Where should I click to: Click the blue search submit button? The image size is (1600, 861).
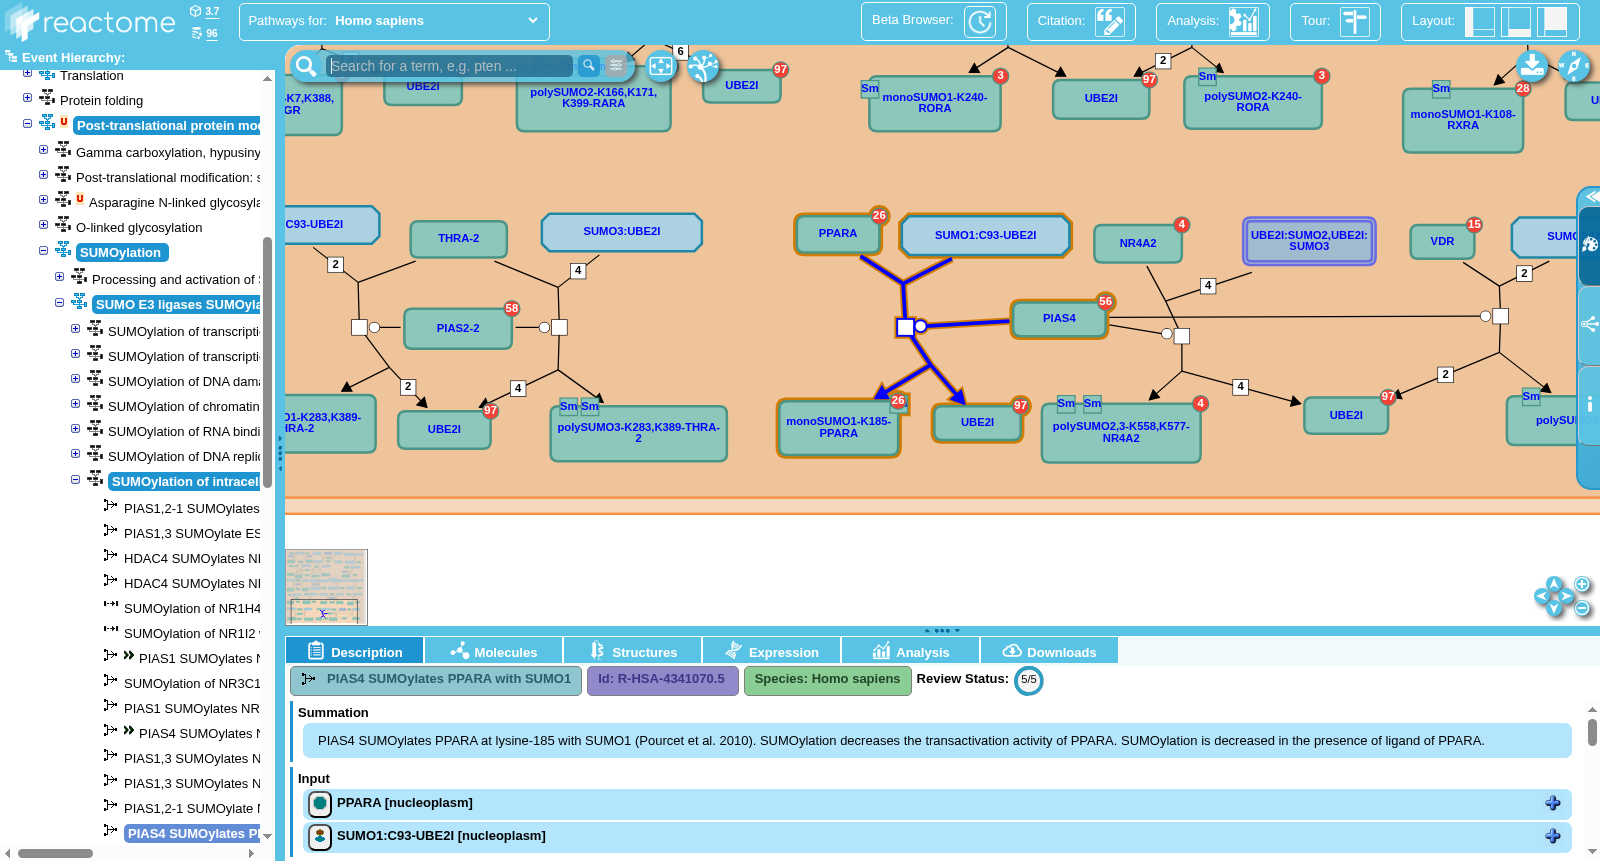click(589, 66)
